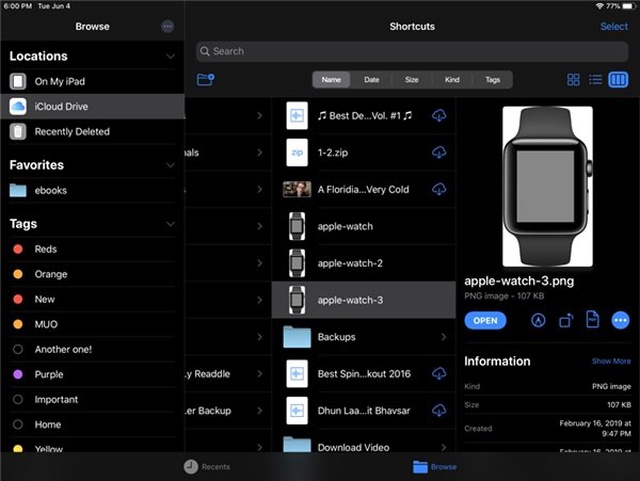Collapse the Favorites section
Image resolution: width=640 pixels, height=481 pixels.
(171, 165)
